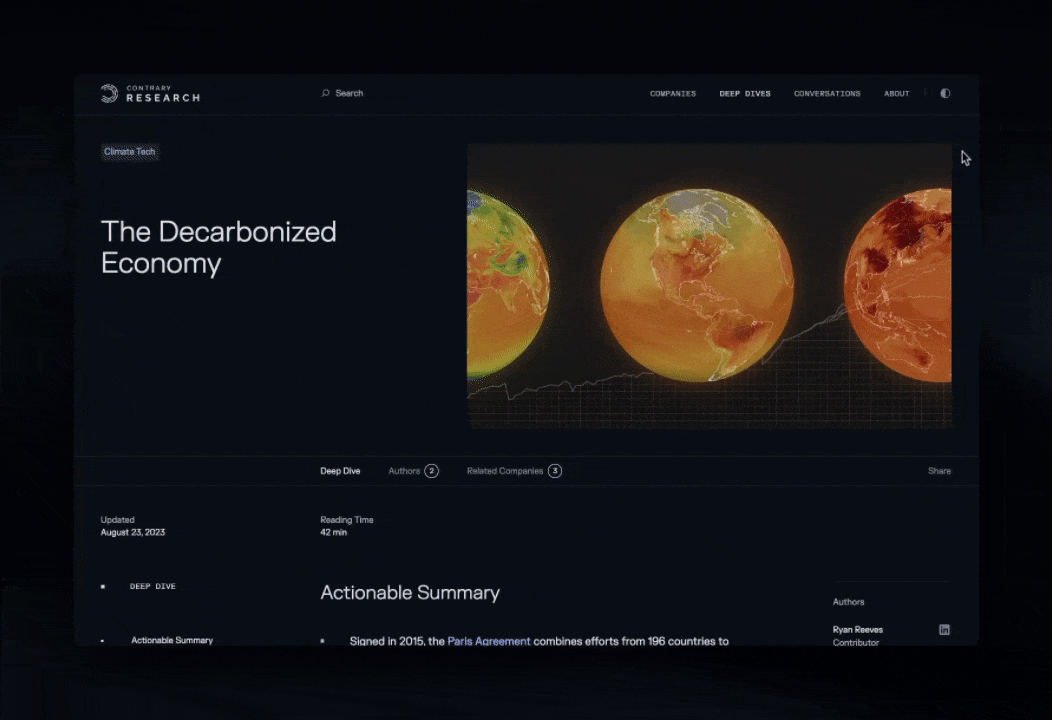
Task: Follow the Paris Agreement hyperlink
Action: point(489,641)
